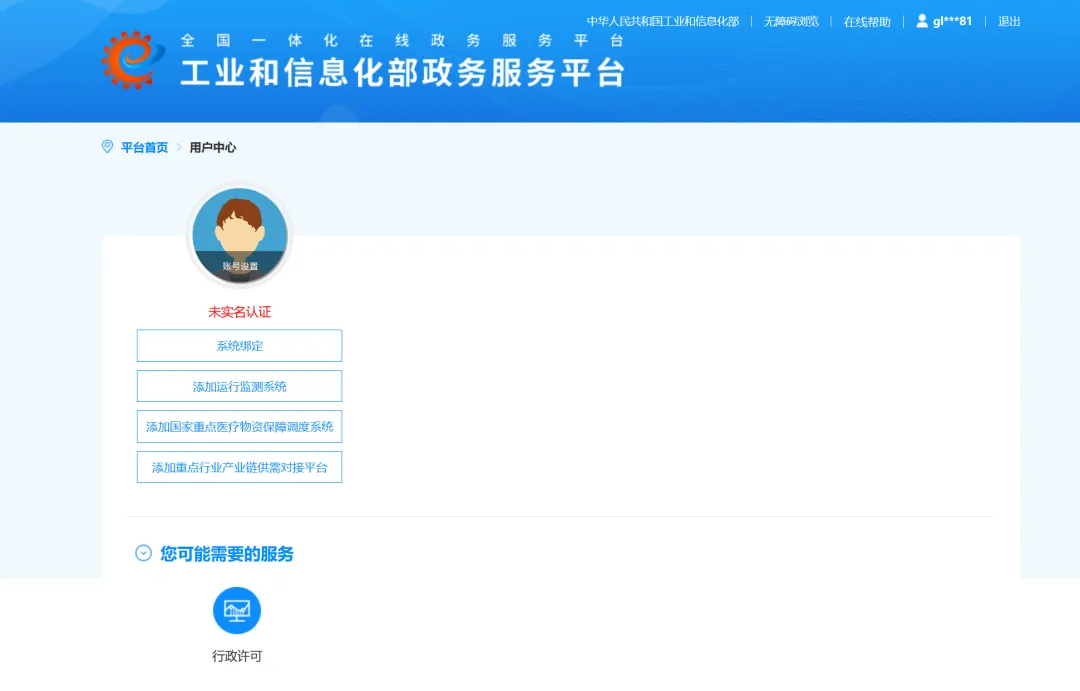This screenshot has height=691, width=1080.
Task: Collapse the recommended services list via its chevron
Action: 142,554
